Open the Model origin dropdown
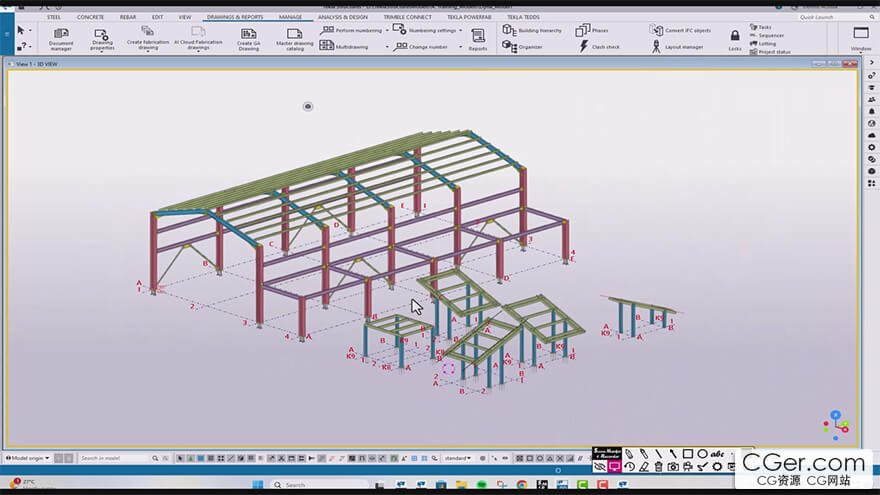This screenshot has width=880, height=495. coord(28,458)
